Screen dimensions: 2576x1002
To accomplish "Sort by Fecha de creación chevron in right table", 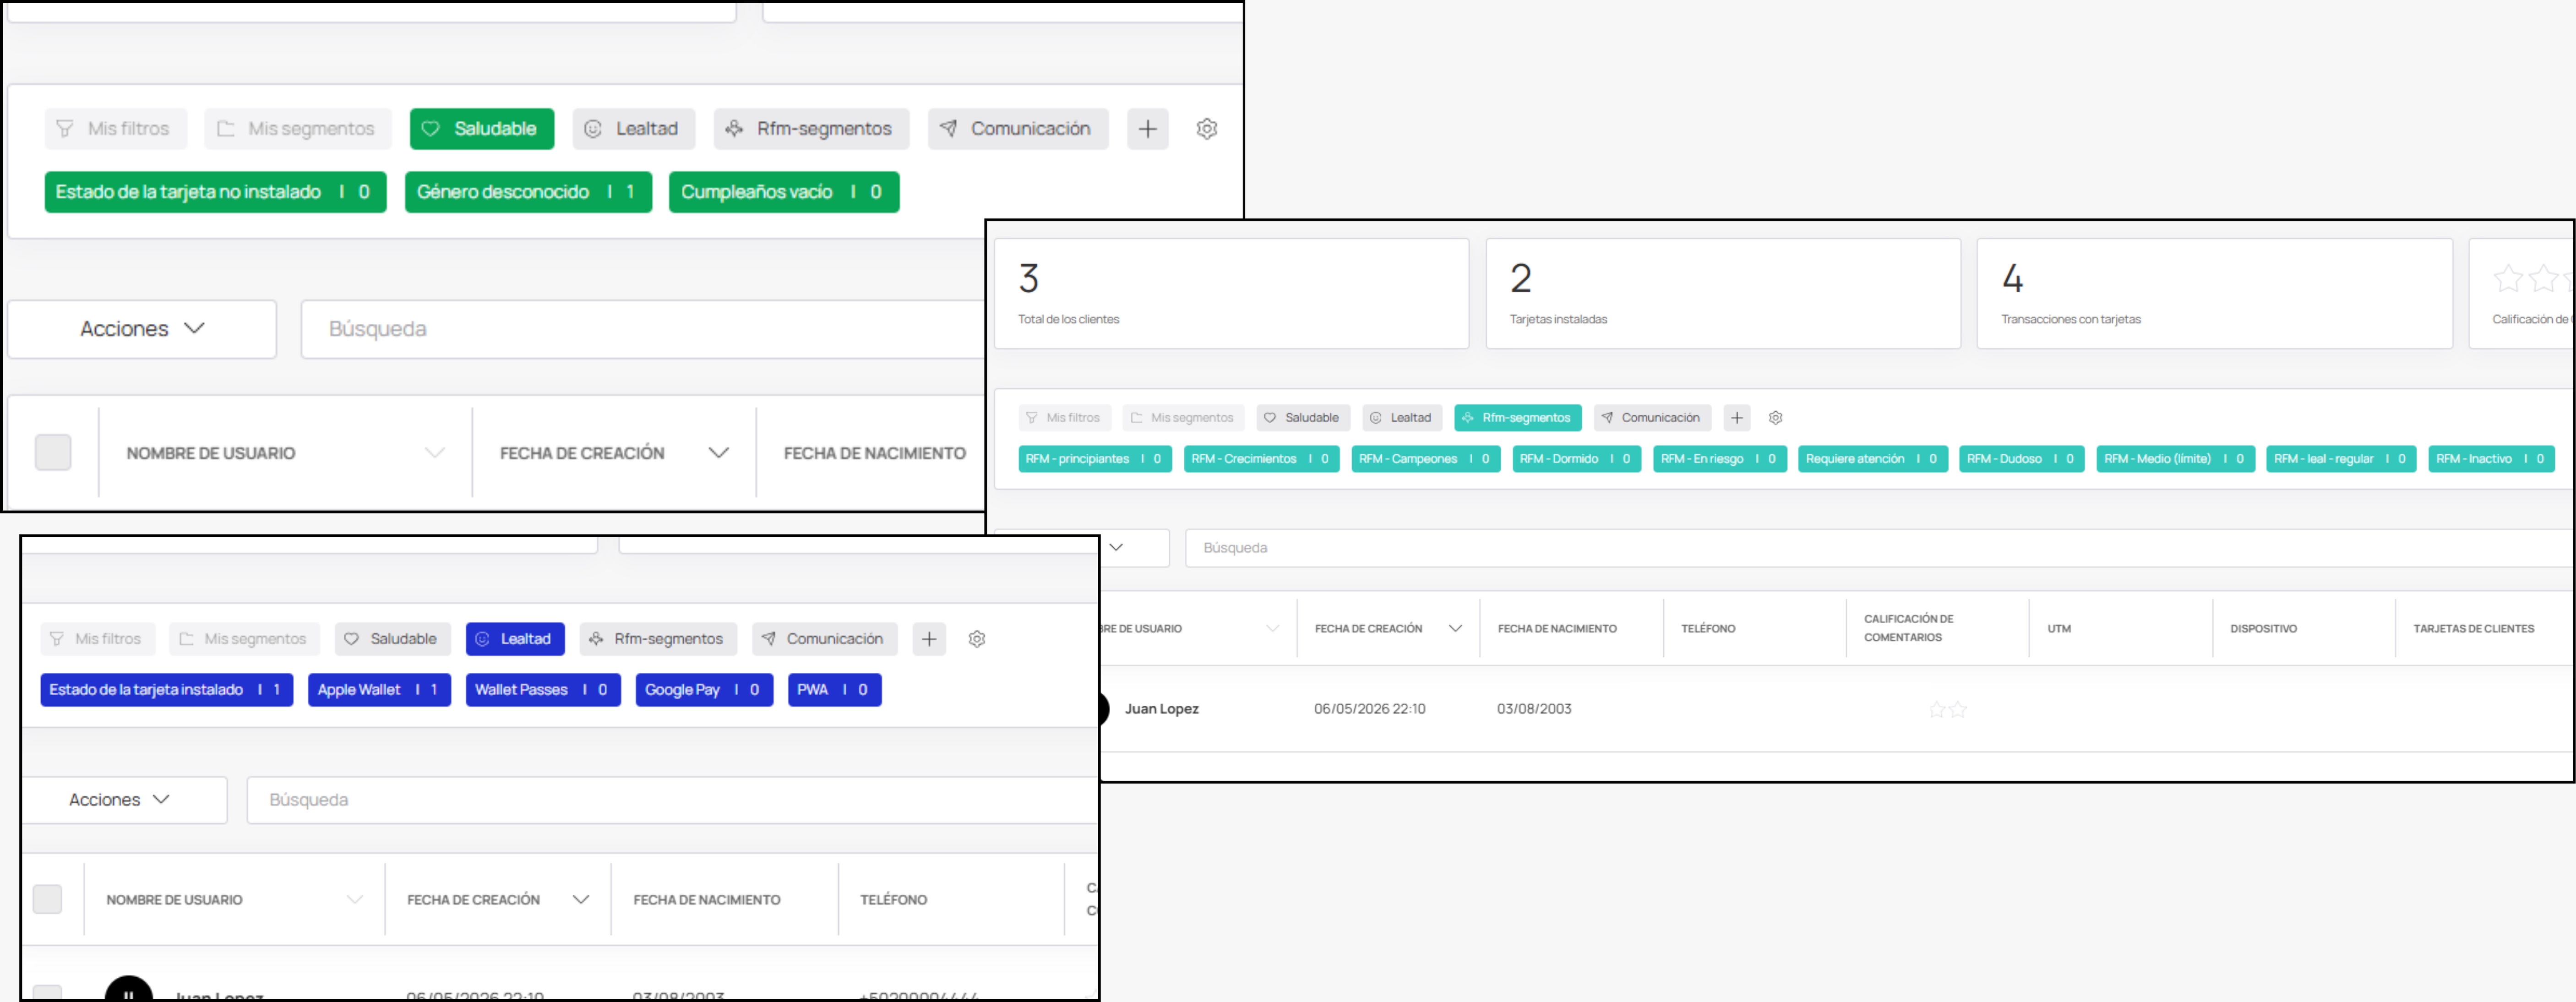I will pos(1455,629).
